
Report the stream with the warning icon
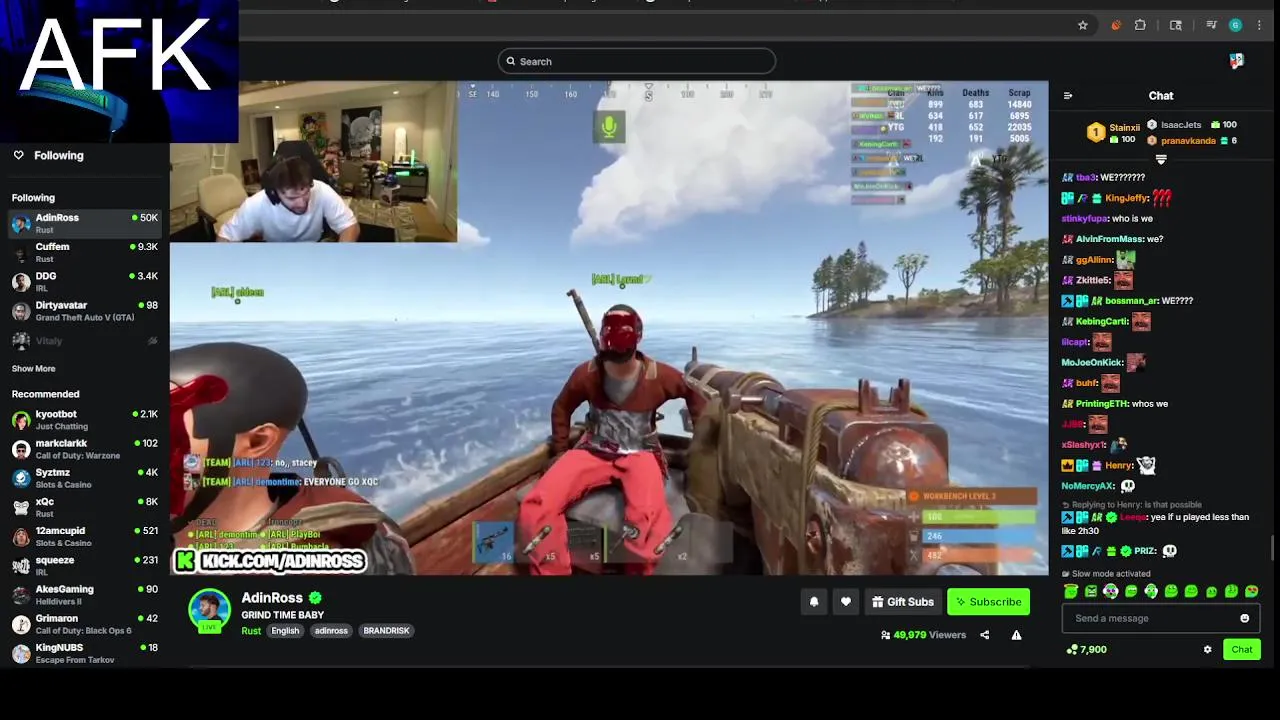click(x=1016, y=635)
